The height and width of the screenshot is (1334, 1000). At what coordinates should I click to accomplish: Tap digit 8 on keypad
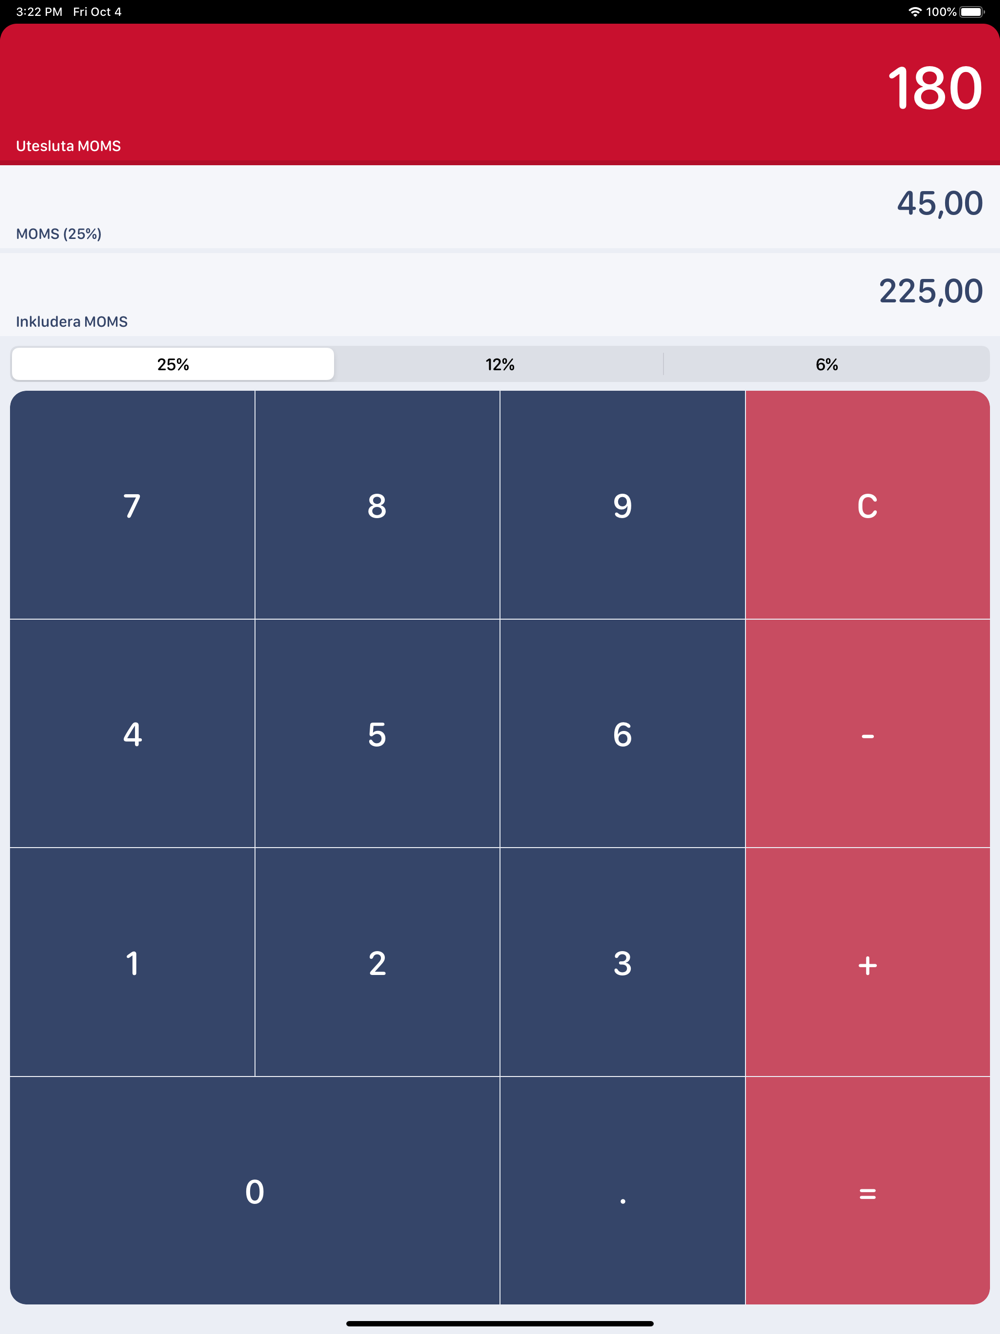377,505
